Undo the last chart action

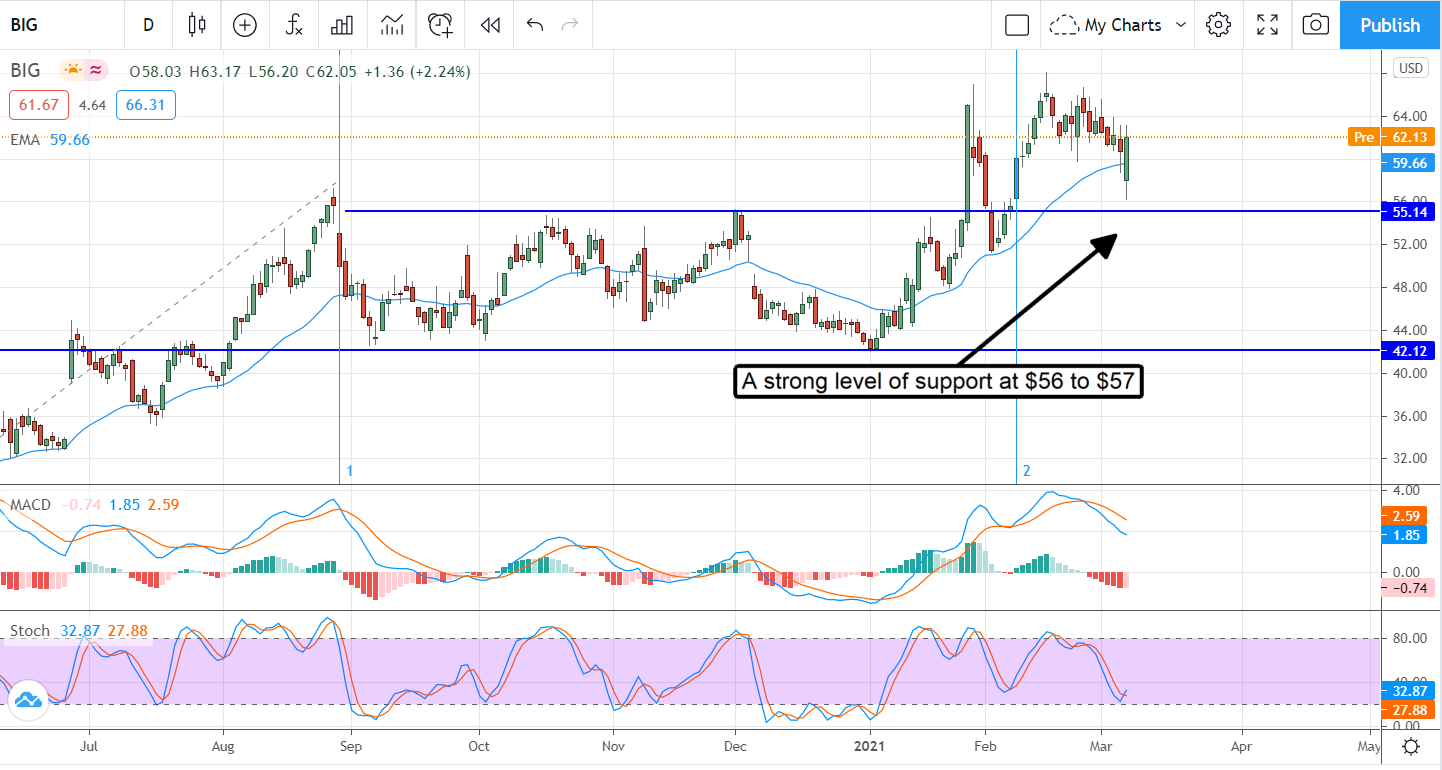535,25
